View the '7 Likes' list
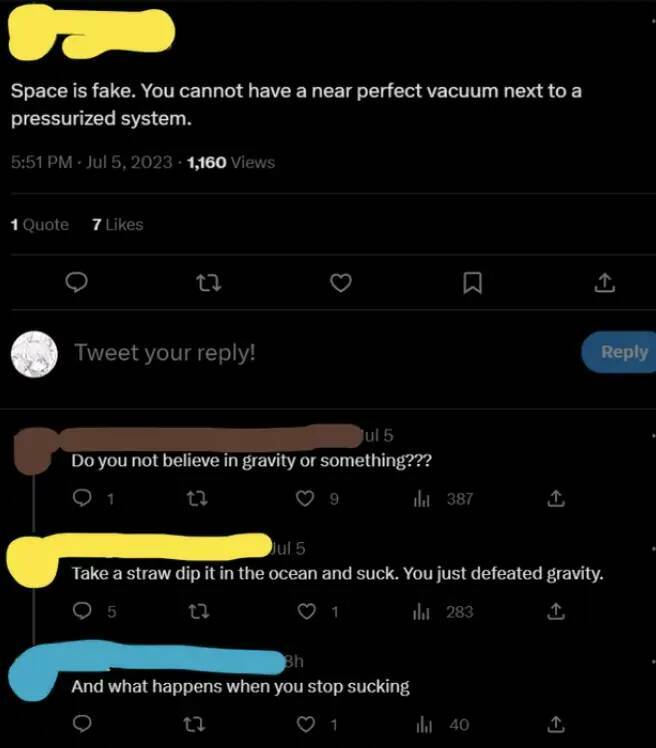 (117, 225)
